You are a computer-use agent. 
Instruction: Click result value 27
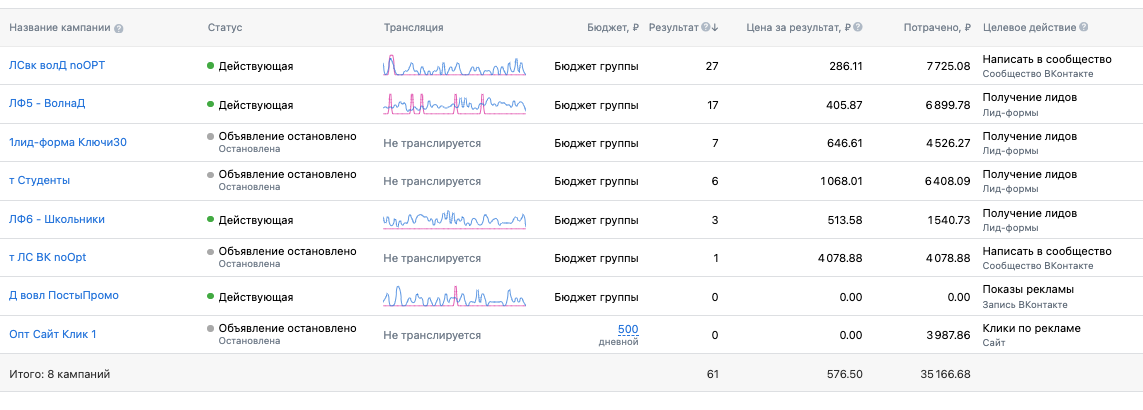tap(712, 66)
